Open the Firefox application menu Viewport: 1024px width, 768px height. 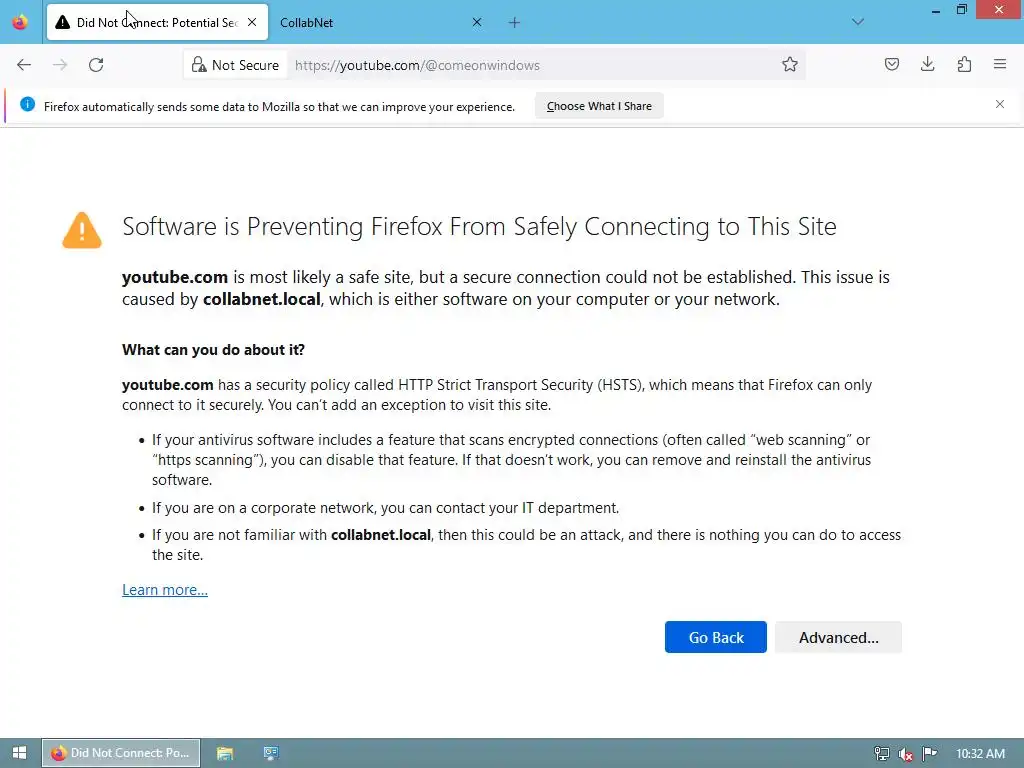pos(1000,64)
